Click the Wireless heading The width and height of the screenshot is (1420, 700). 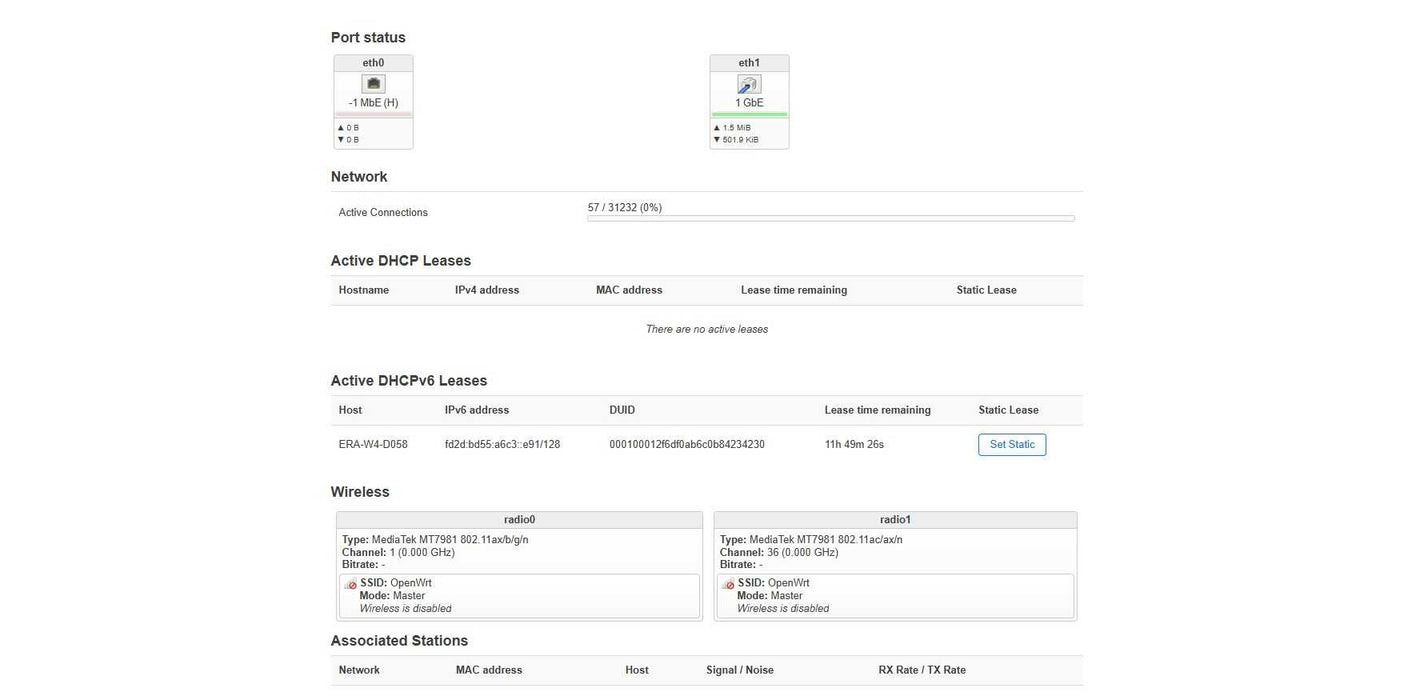tap(360, 492)
